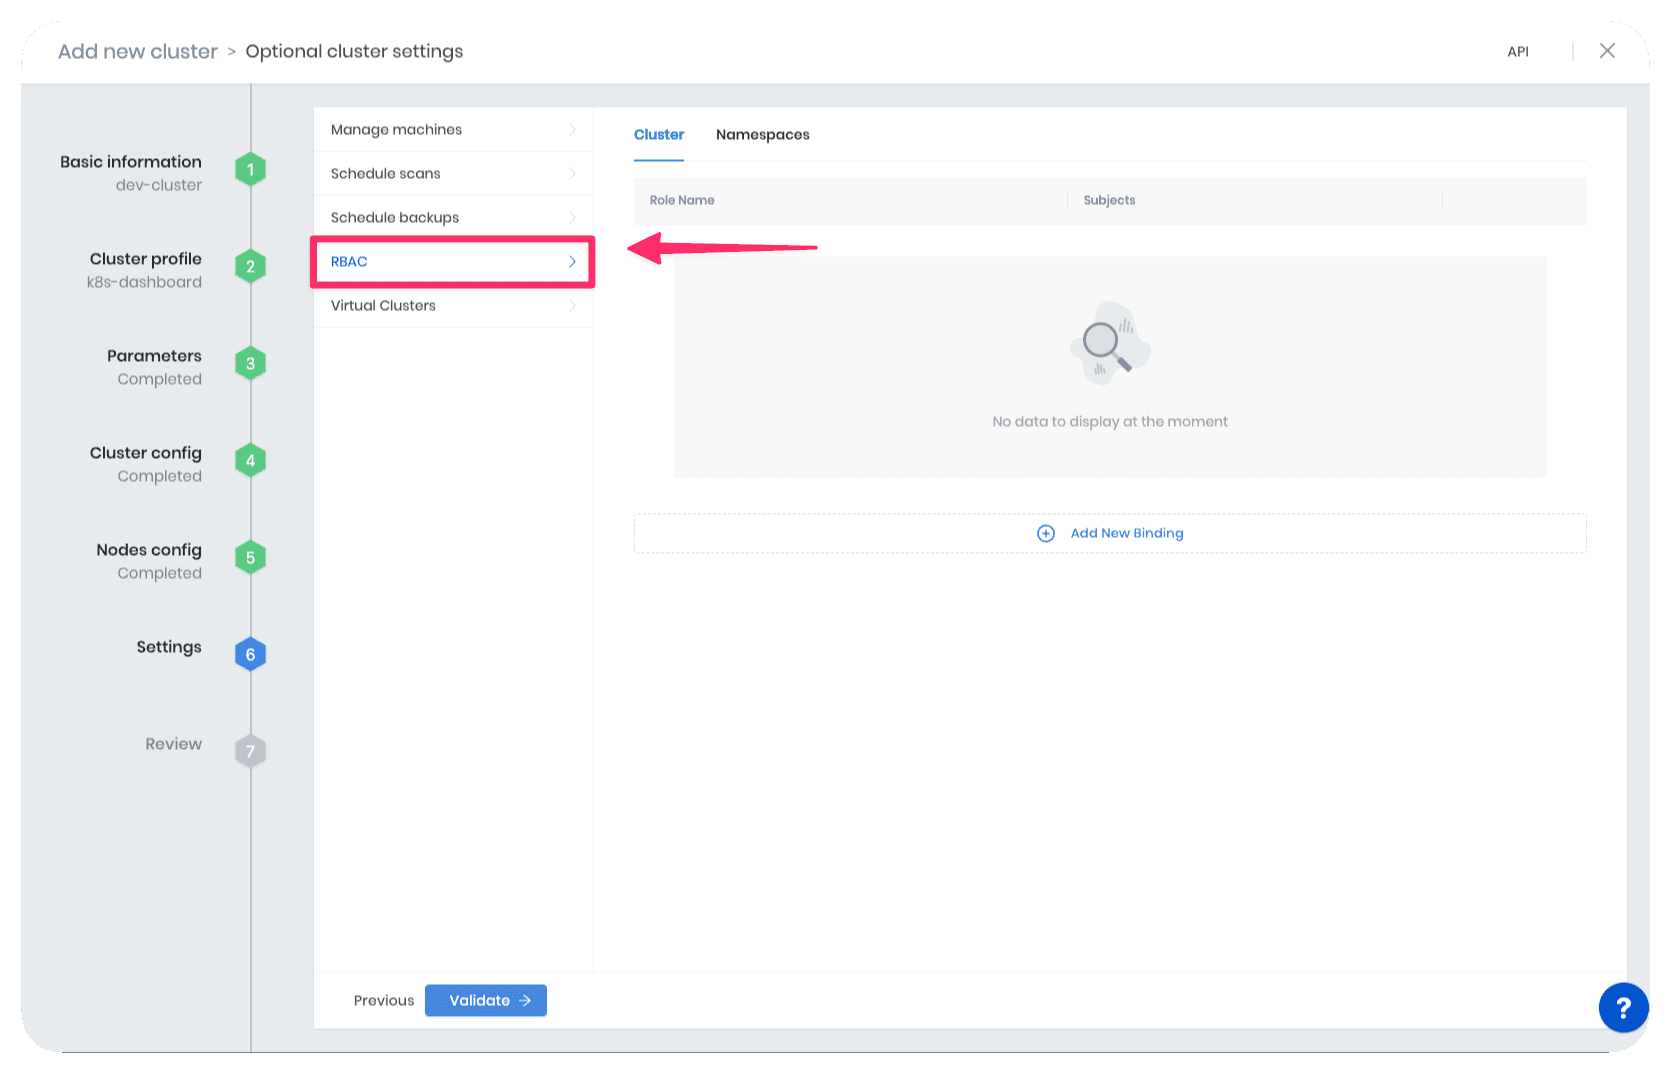Click Completed under Cluster config

160,476
